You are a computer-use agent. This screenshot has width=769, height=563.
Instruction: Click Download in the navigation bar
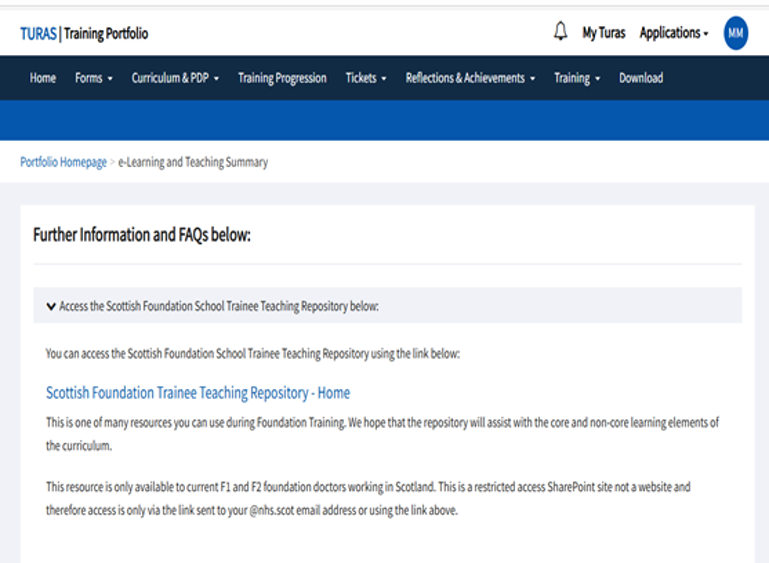641,78
